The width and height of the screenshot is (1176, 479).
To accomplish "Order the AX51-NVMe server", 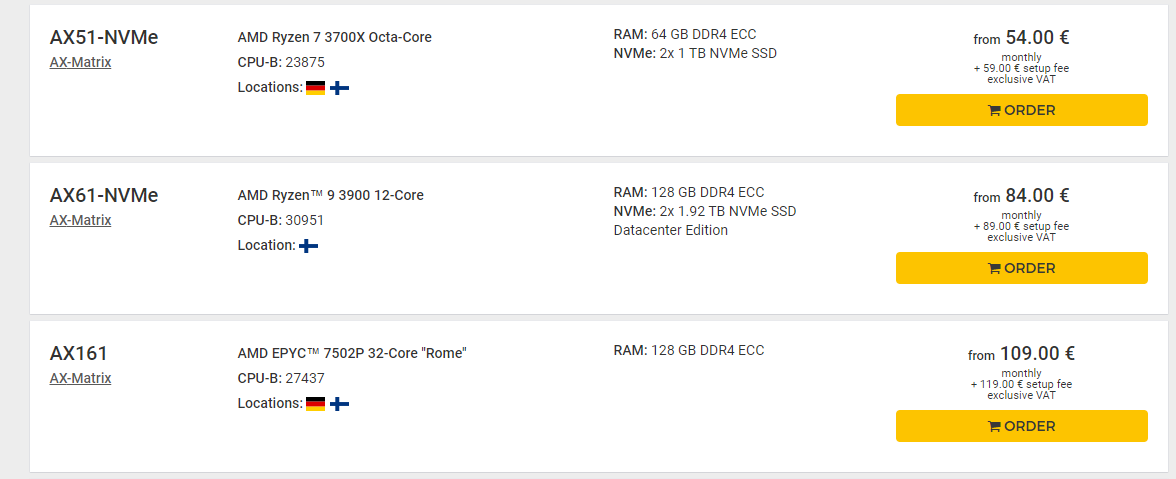I will 1022,110.
